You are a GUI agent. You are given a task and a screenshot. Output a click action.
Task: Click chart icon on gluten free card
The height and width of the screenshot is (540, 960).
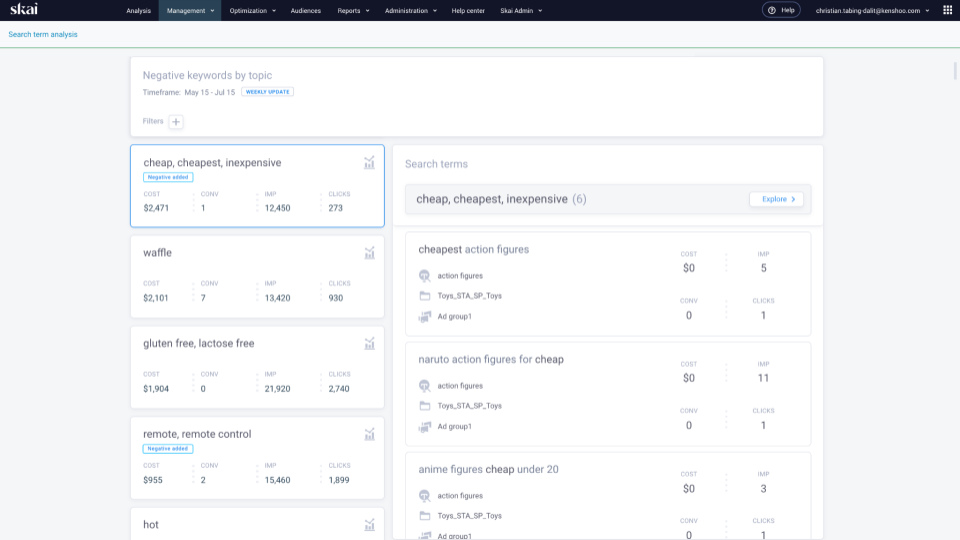click(x=369, y=344)
